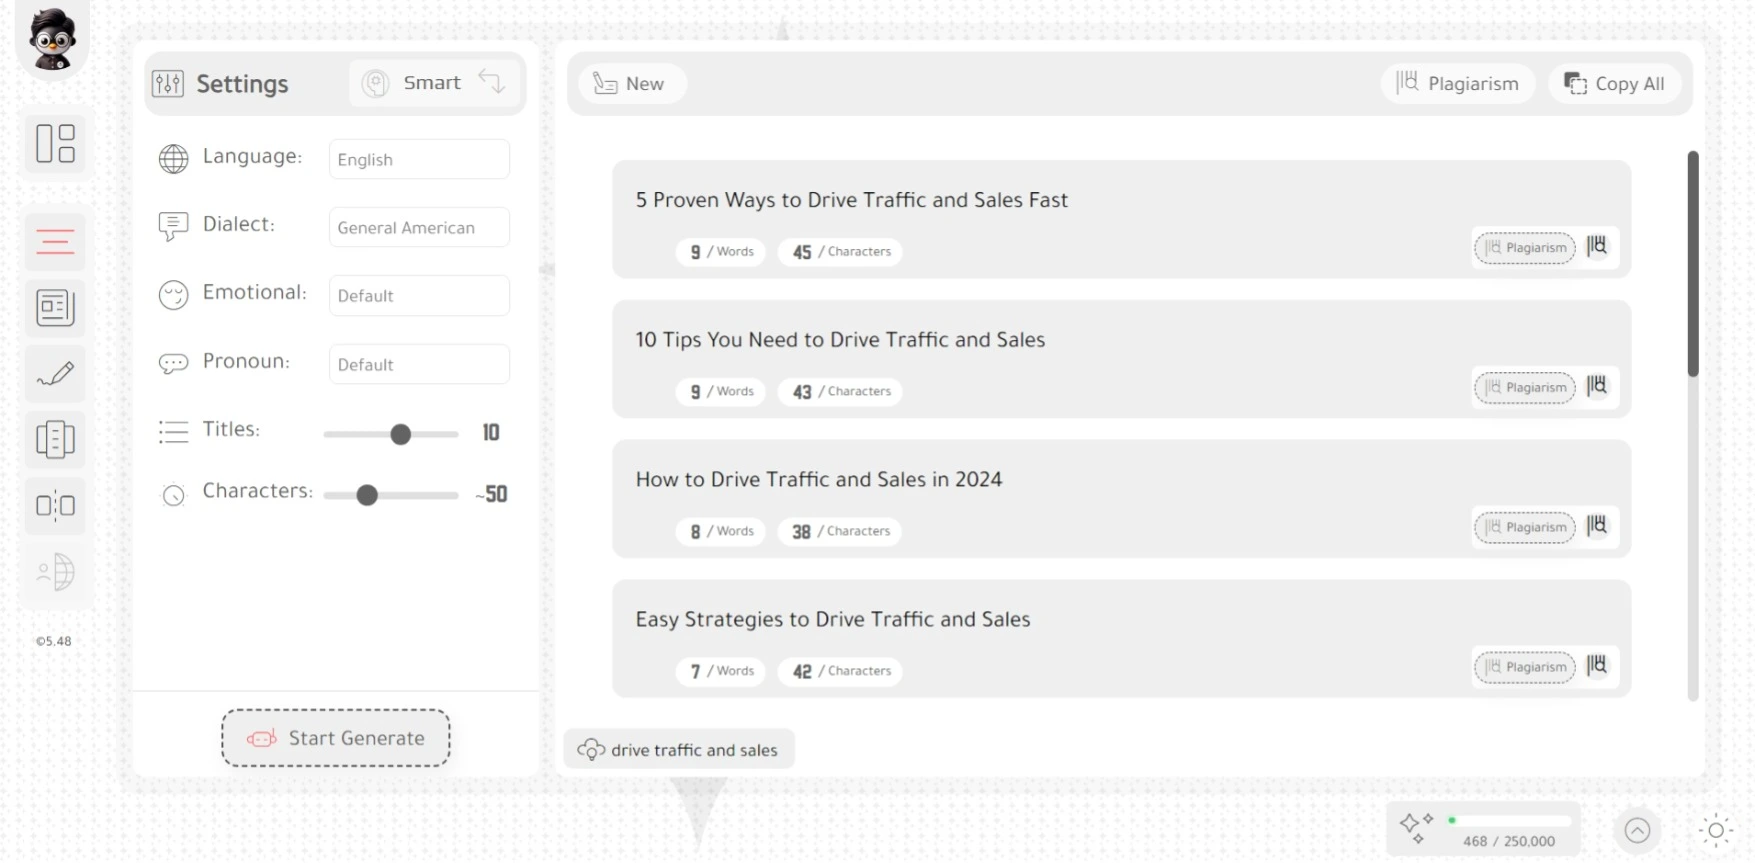Click the '45 / Characters' badge

point(840,252)
